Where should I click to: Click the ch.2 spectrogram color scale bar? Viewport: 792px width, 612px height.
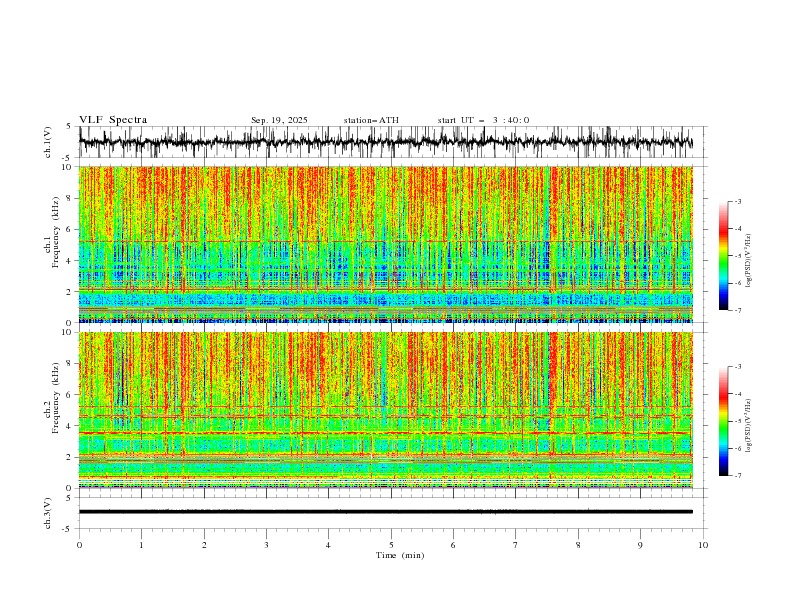coord(723,421)
